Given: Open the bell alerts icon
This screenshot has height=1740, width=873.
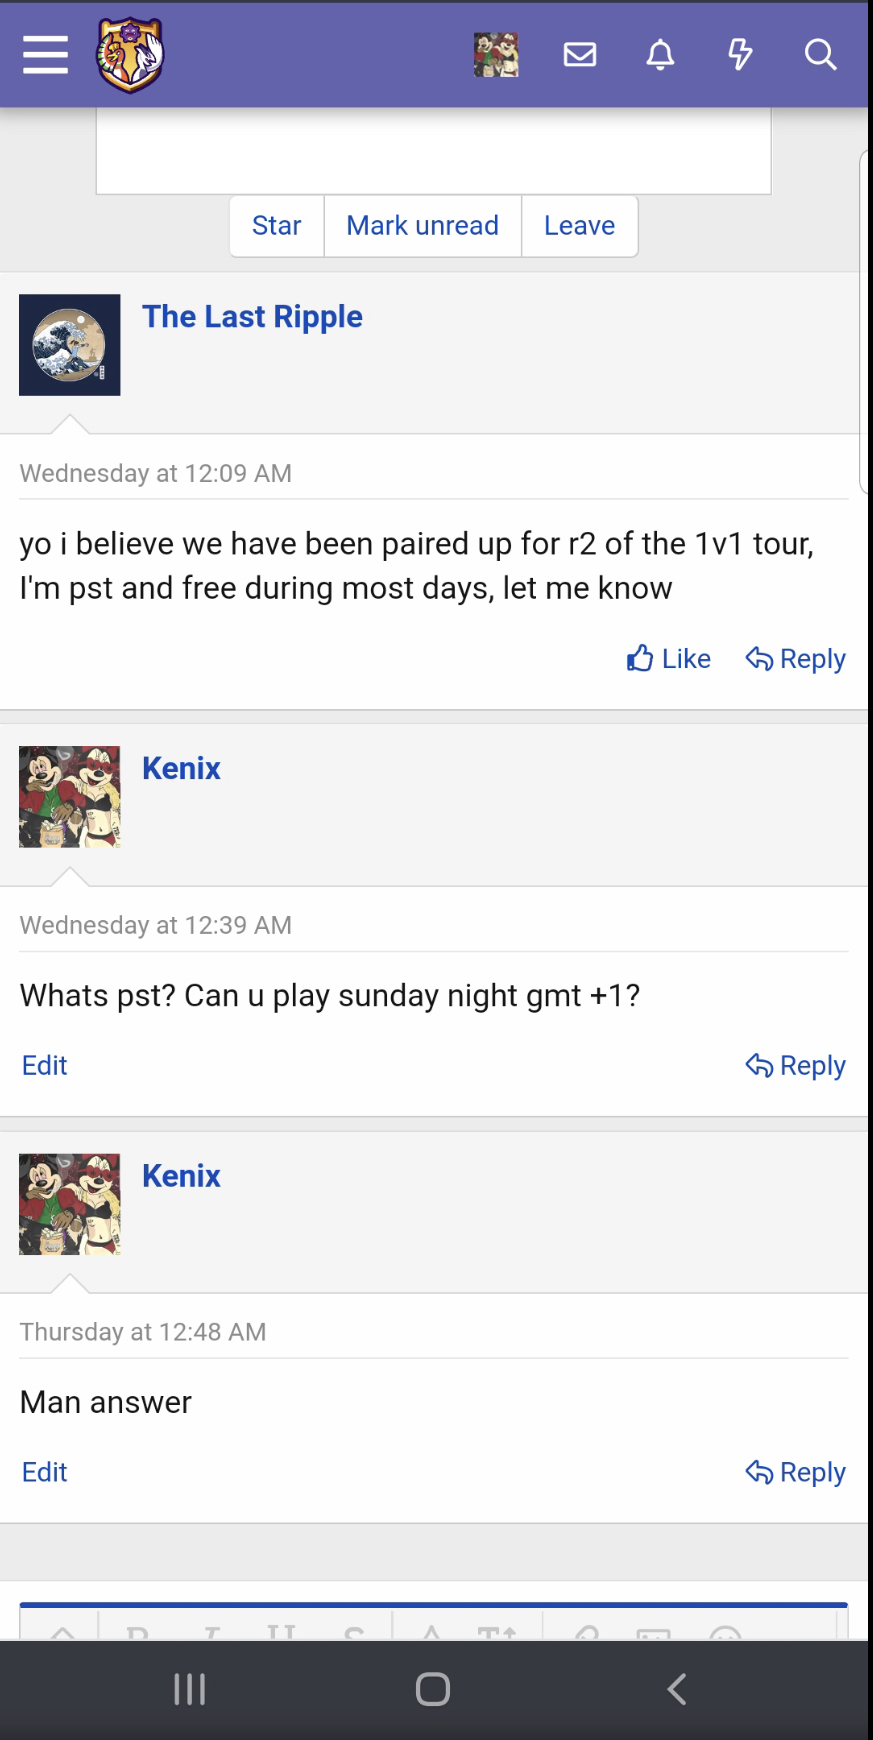Looking at the screenshot, I should 660,54.
